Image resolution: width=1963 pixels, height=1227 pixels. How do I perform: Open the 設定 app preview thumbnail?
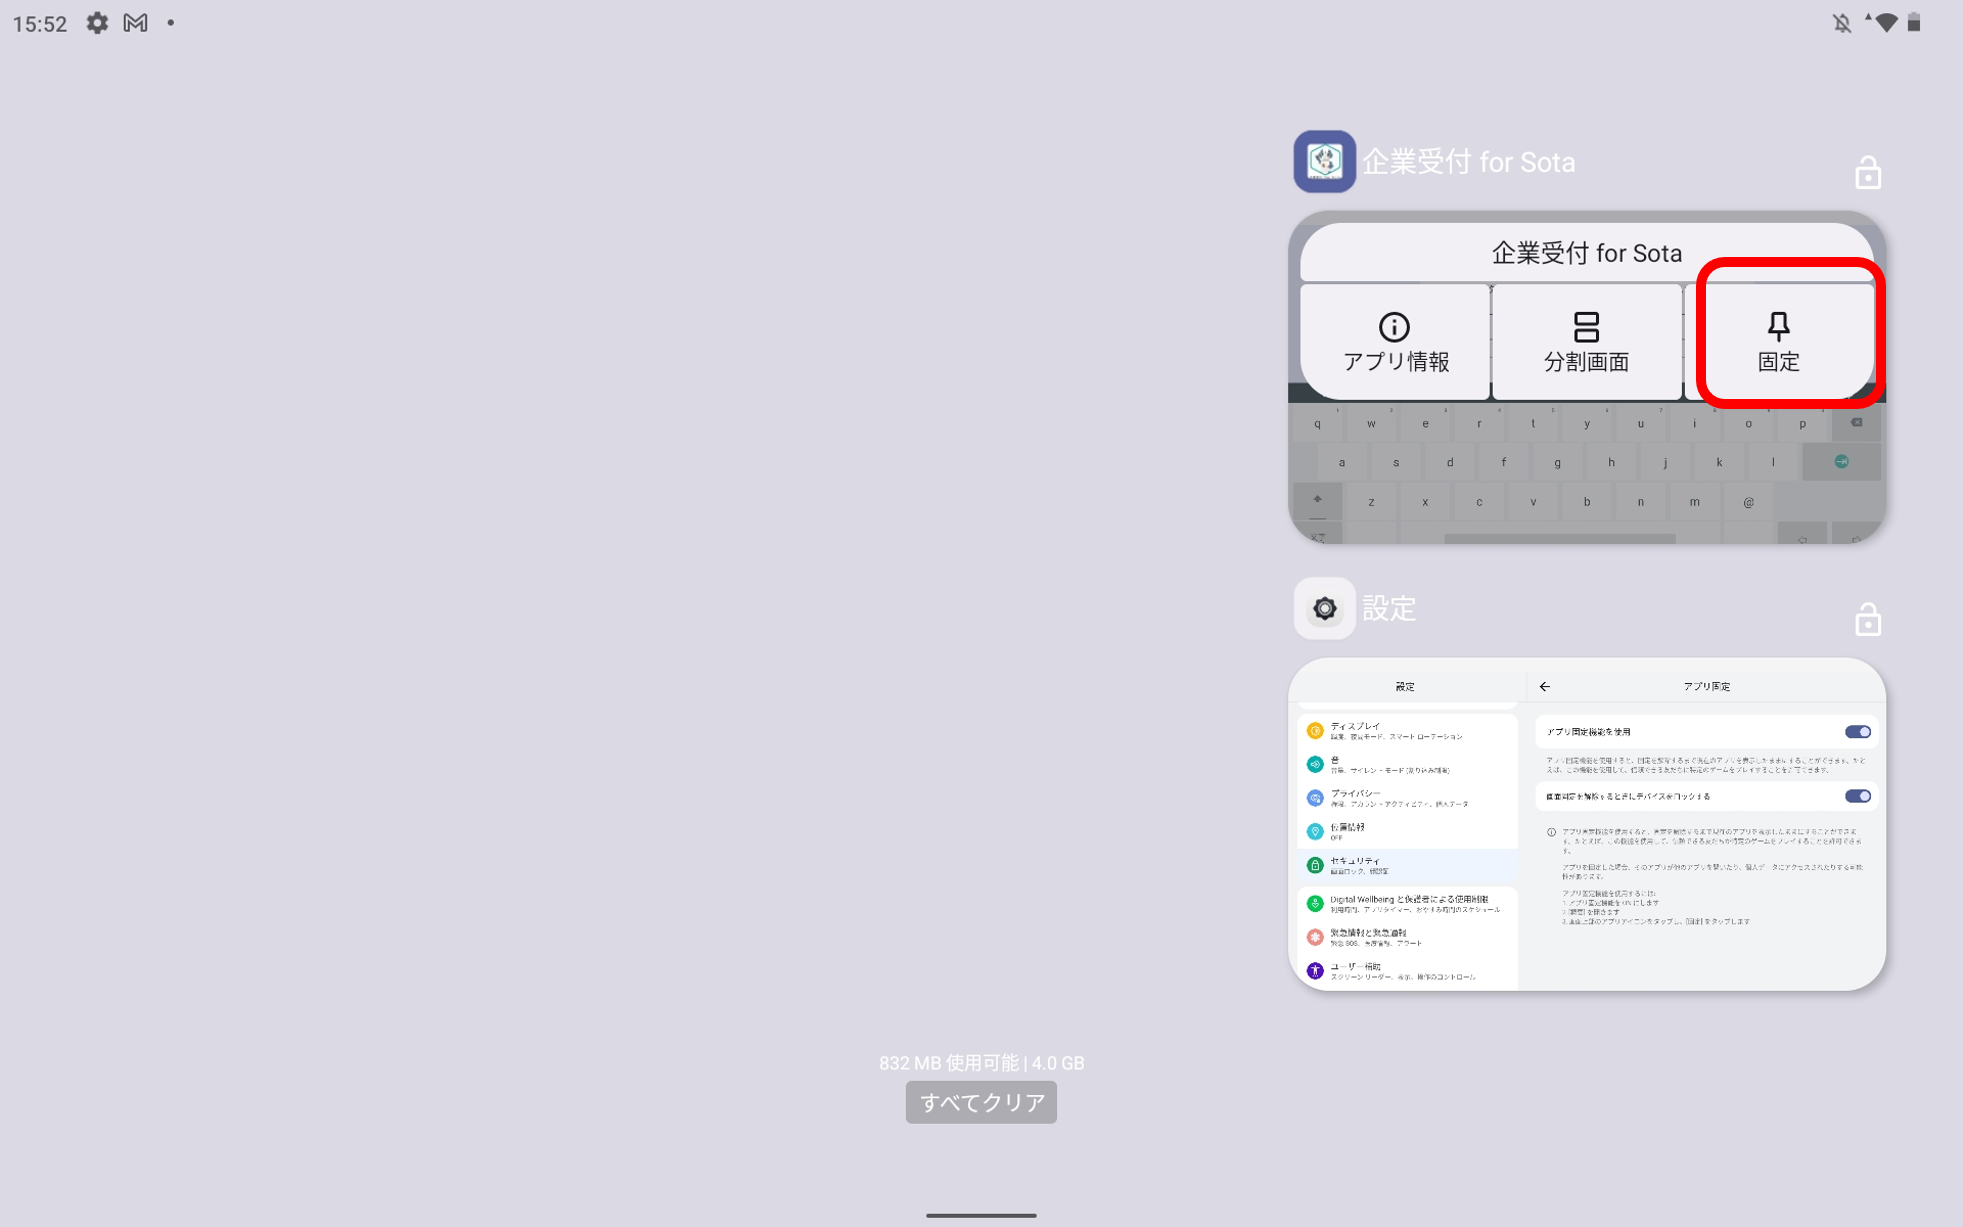pyautogui.click(x=1586, y=824)
